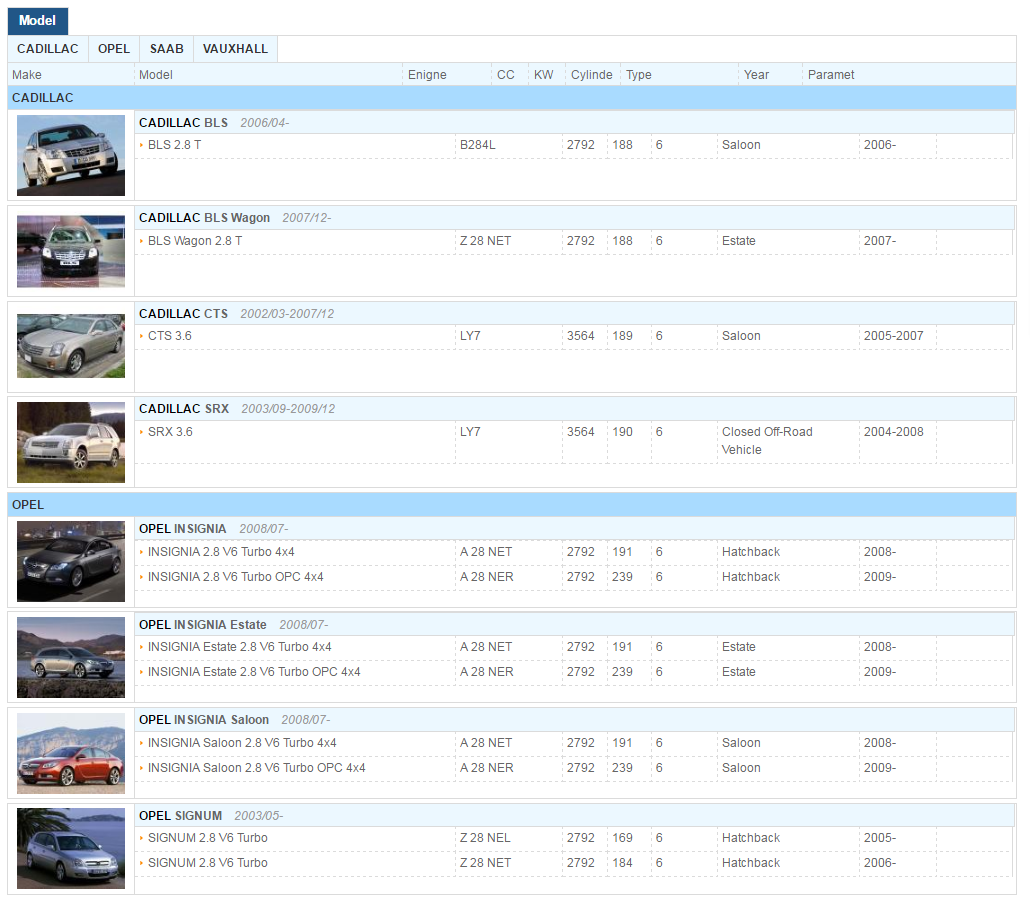Select the OPEL INSIGNIA Saloon heading
This screenshot has height=897, width=1030.
pyautogui.click(x=204, y=720)
